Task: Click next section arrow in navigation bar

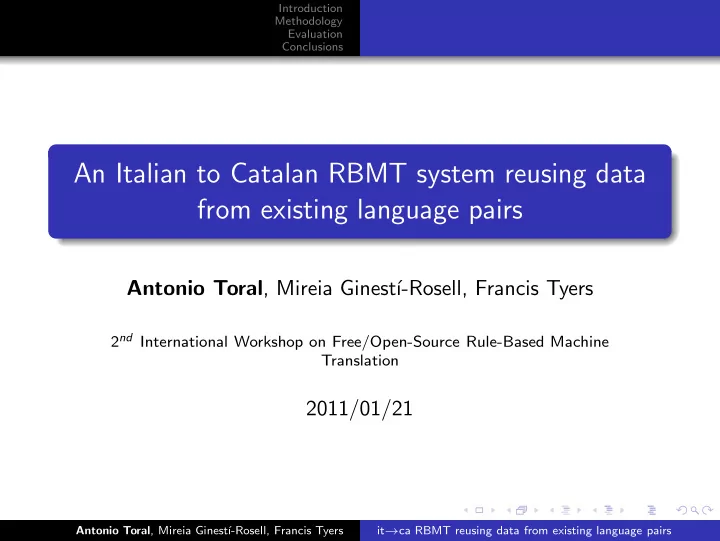Action: click(x=622, y=510)
